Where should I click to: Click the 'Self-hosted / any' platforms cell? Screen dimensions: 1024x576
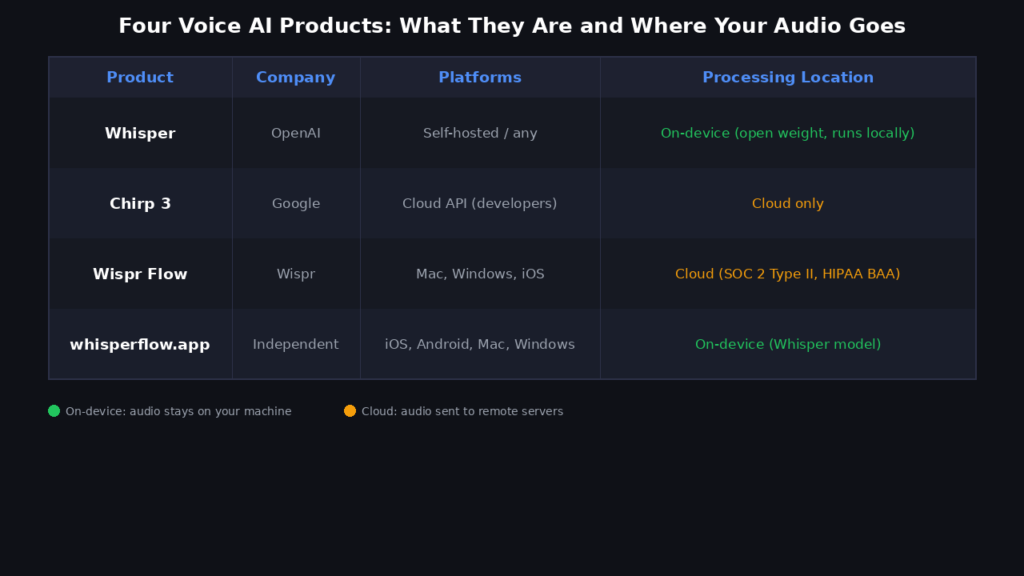[x=480, y=133]
